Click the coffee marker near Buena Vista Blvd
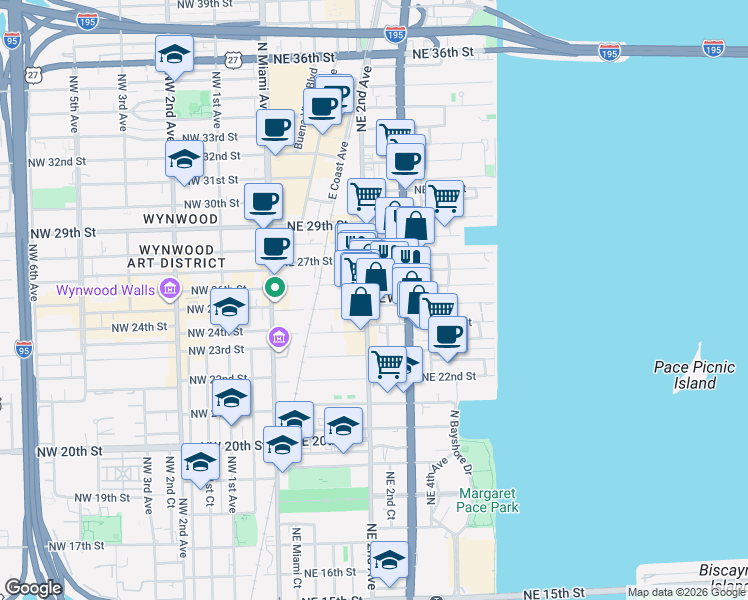Image resolution: width=748 pixels, height=600 pixels. (x=322, y=110)
